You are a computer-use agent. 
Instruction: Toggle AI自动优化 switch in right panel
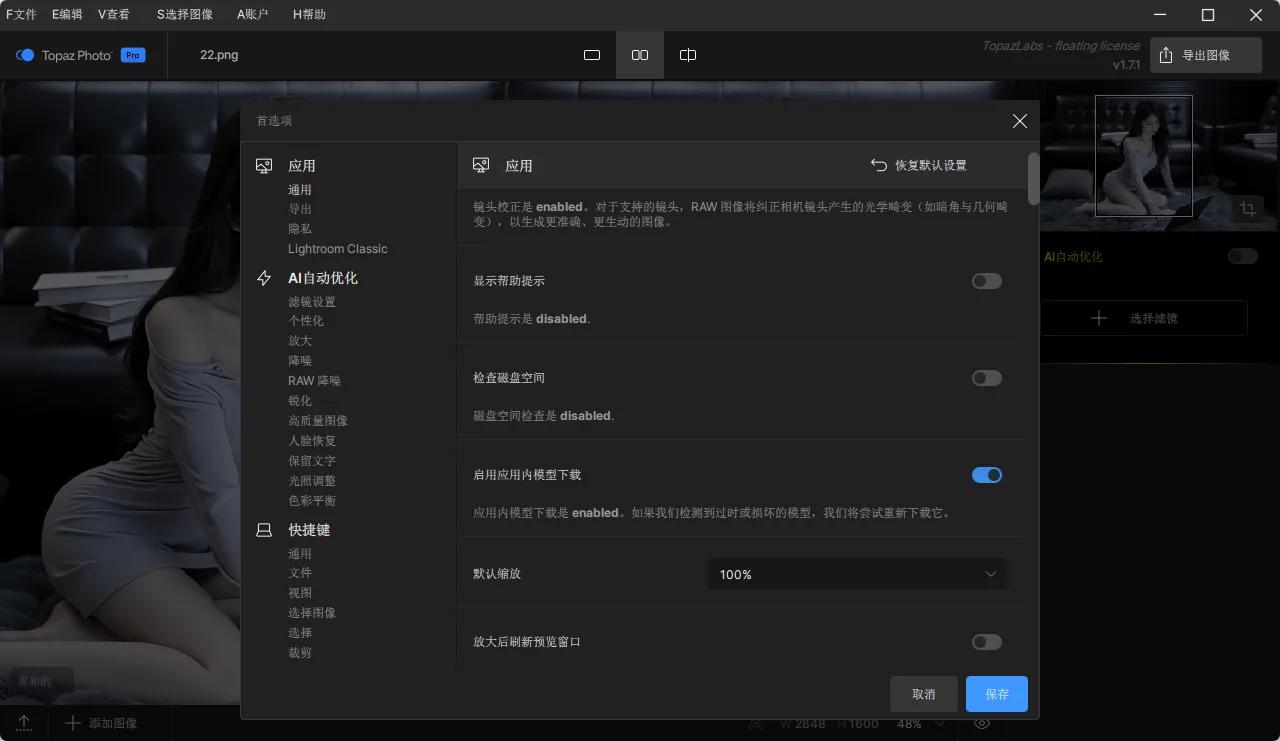point(1243,256)
